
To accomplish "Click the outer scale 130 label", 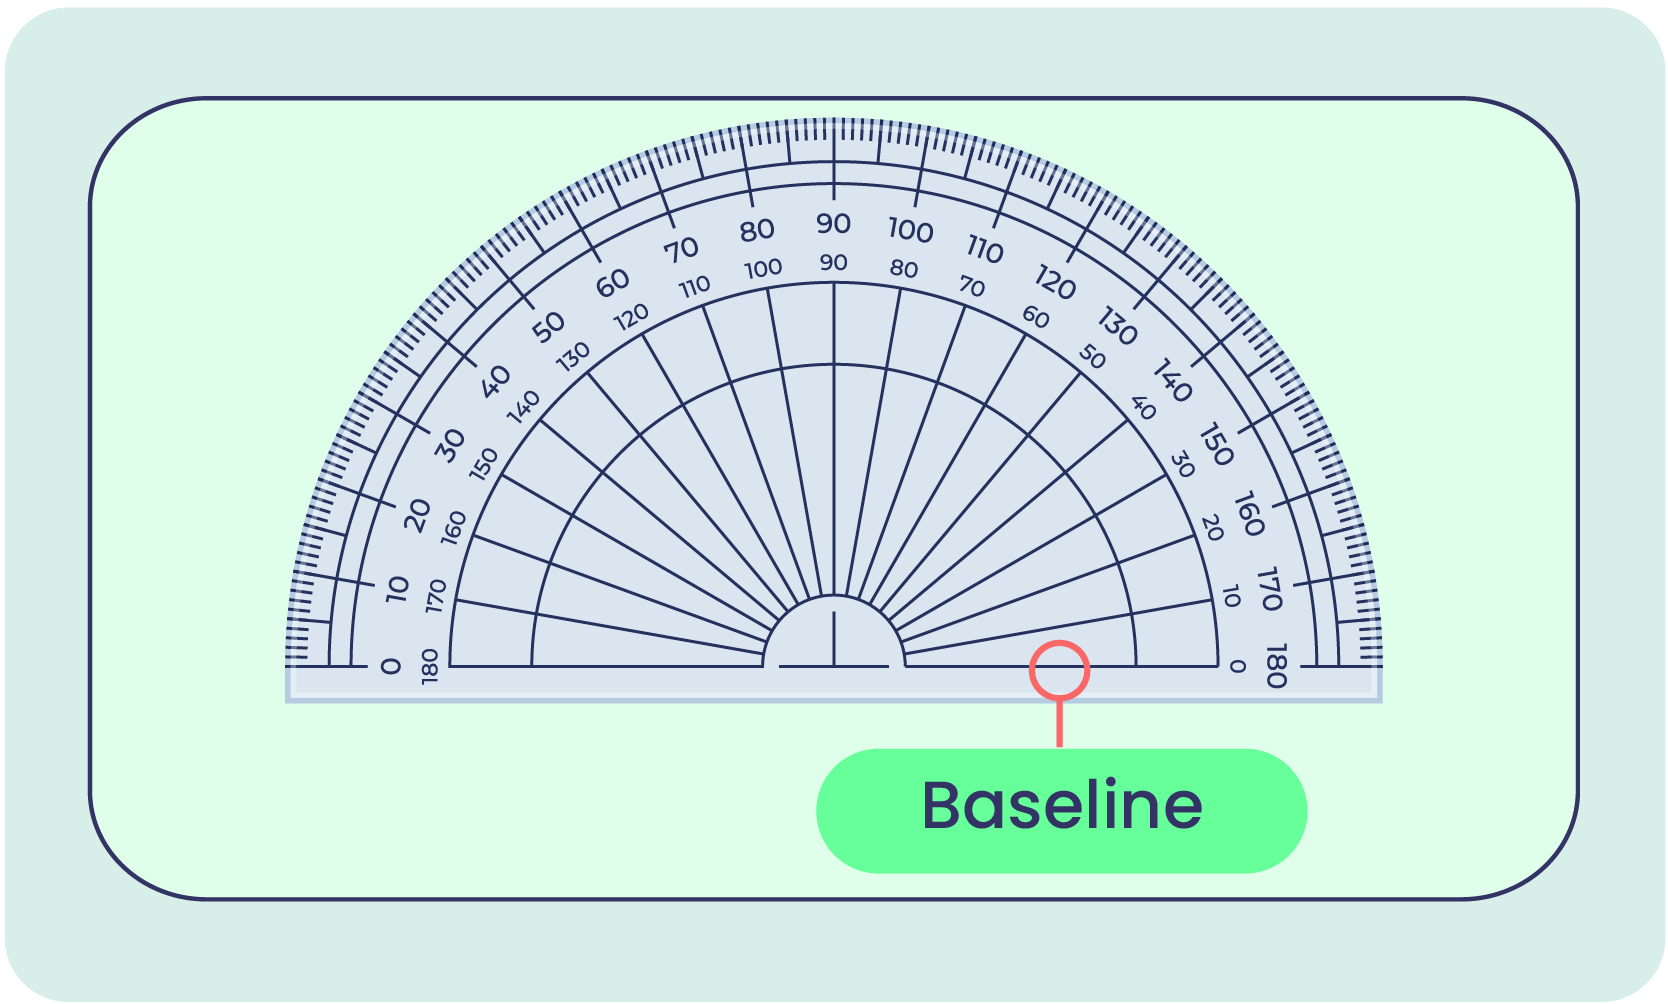I will click(x=1117, y=327).
